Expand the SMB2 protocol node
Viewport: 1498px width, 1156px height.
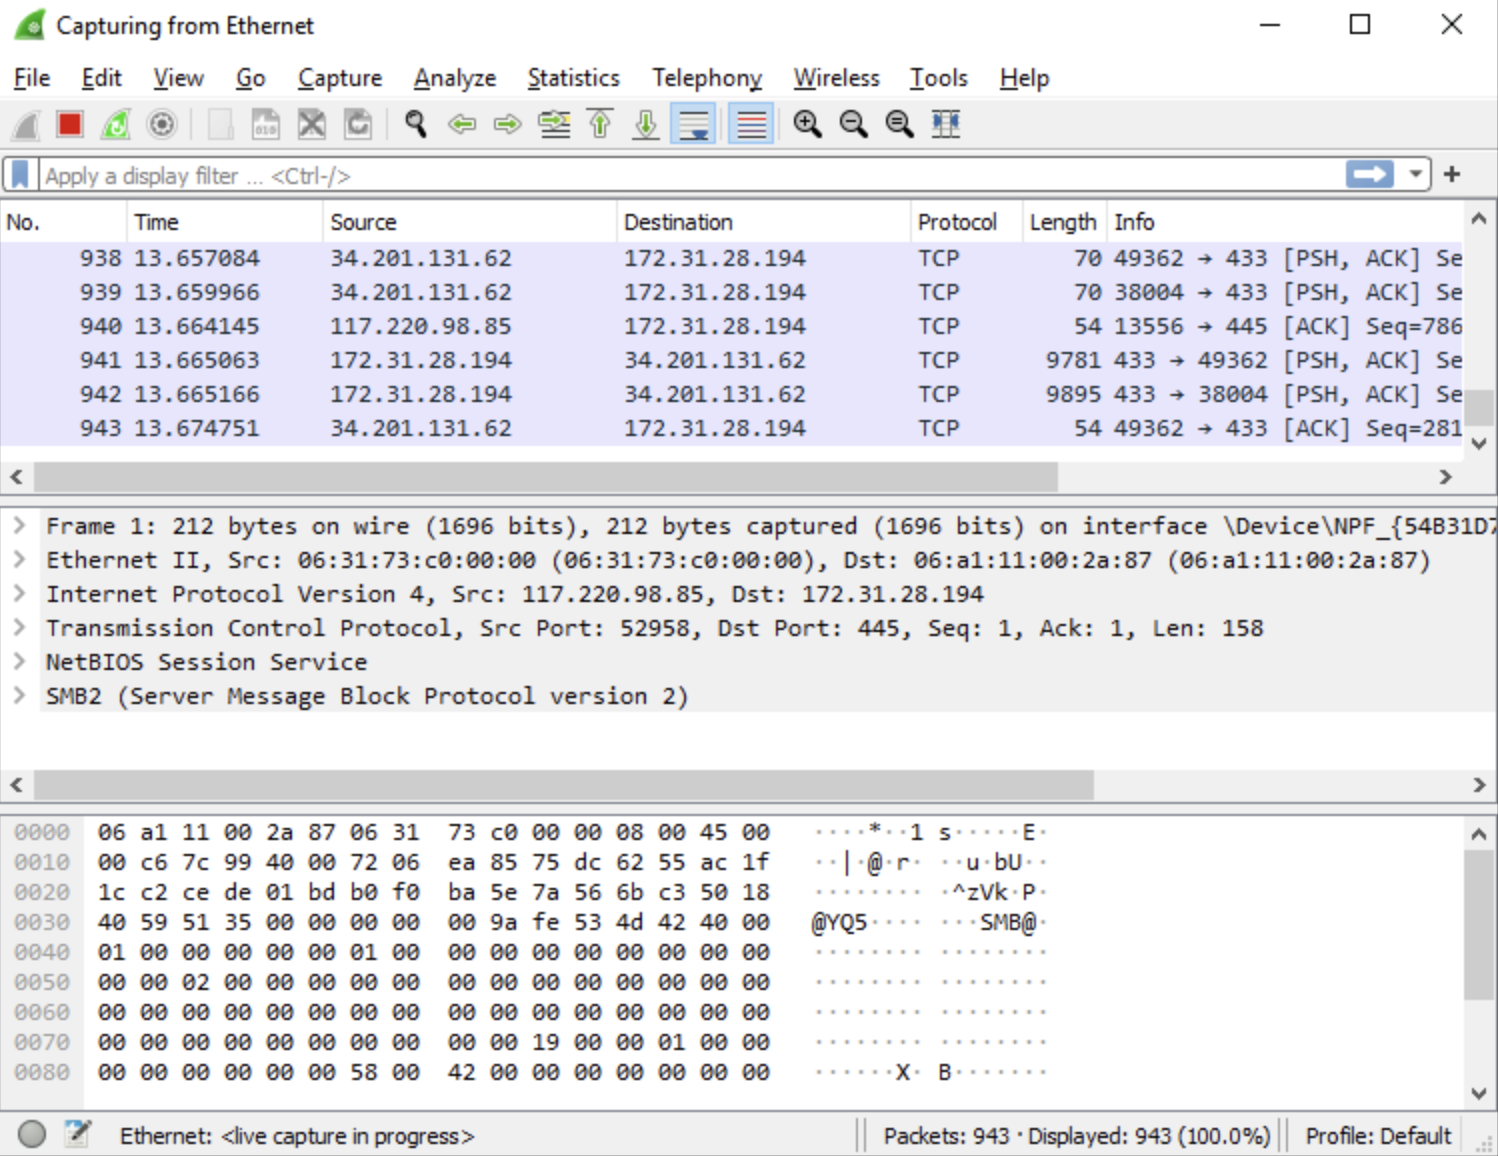(19, 695)
